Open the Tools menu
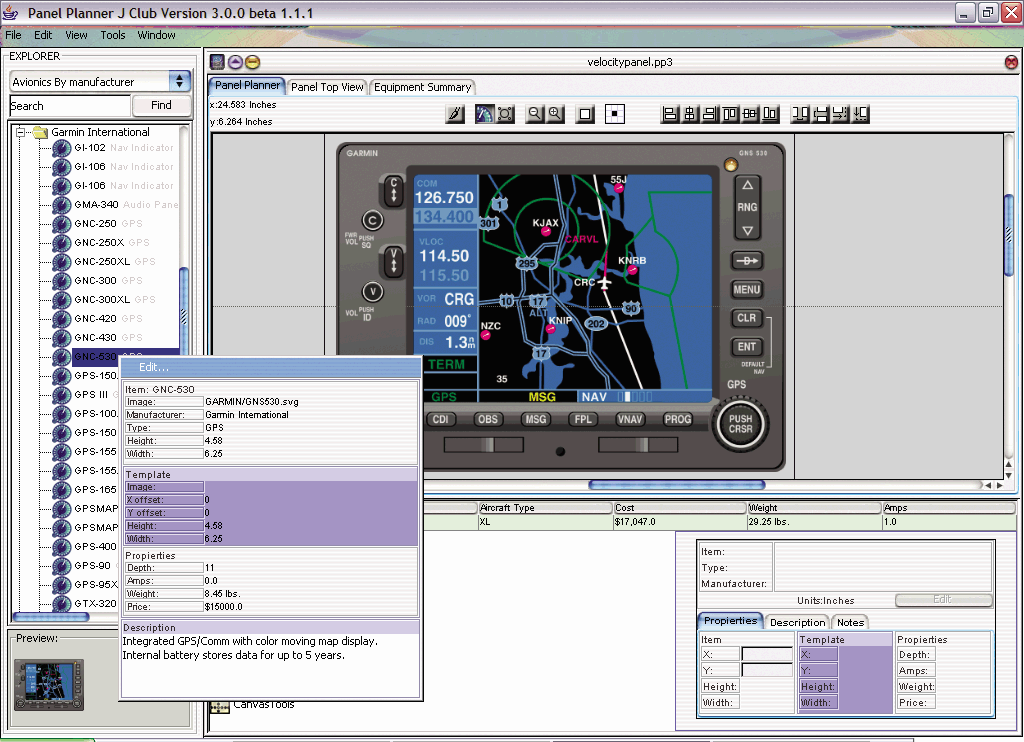The image size is (1024, 742). [x=112, y=35]
